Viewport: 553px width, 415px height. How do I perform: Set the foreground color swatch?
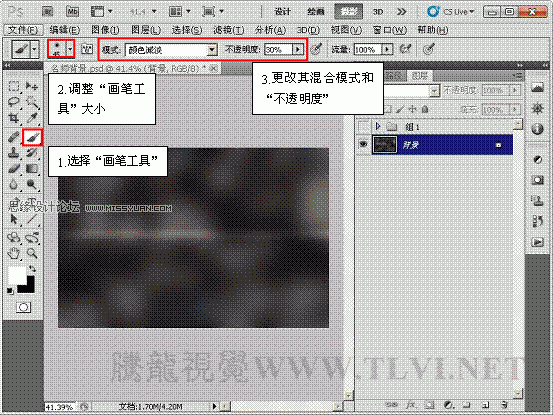(16, 275)
